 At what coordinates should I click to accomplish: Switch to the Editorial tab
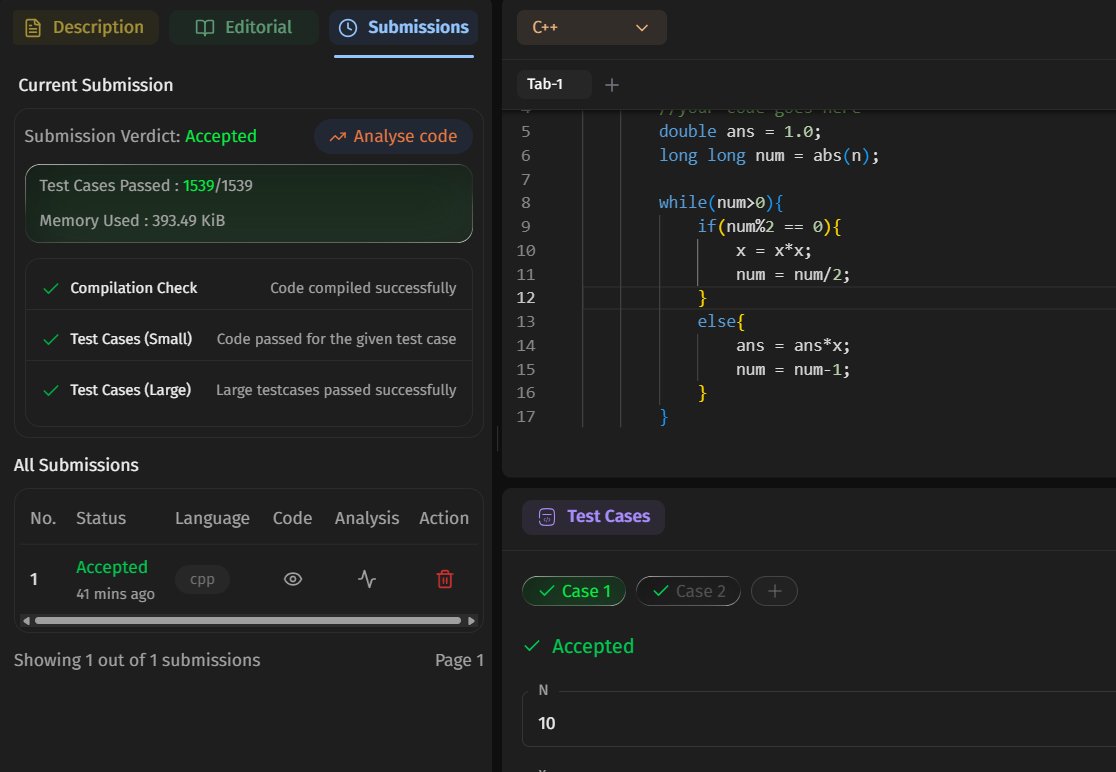[x=243, y=28]
